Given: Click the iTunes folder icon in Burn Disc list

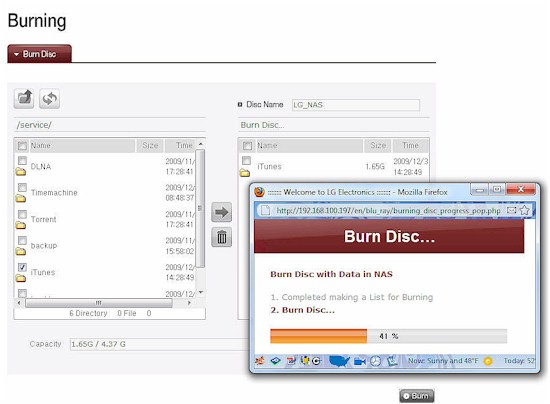Looking at the screenshot, I should pyautogui.click(x=245, y=172).
